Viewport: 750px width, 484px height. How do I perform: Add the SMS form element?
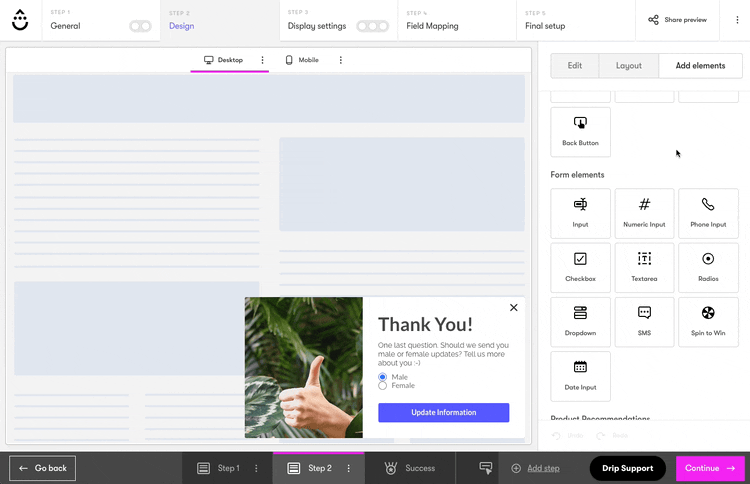(644, 321)
